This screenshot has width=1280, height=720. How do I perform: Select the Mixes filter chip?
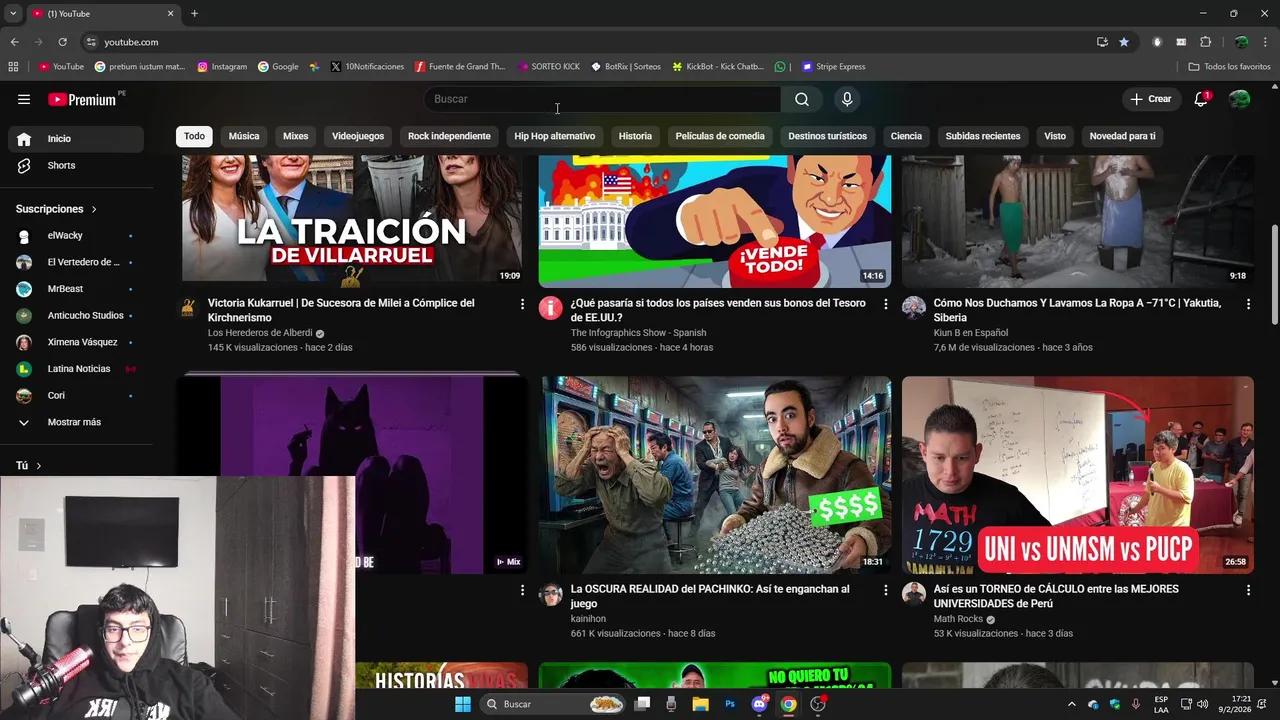(x=295, y=136)
